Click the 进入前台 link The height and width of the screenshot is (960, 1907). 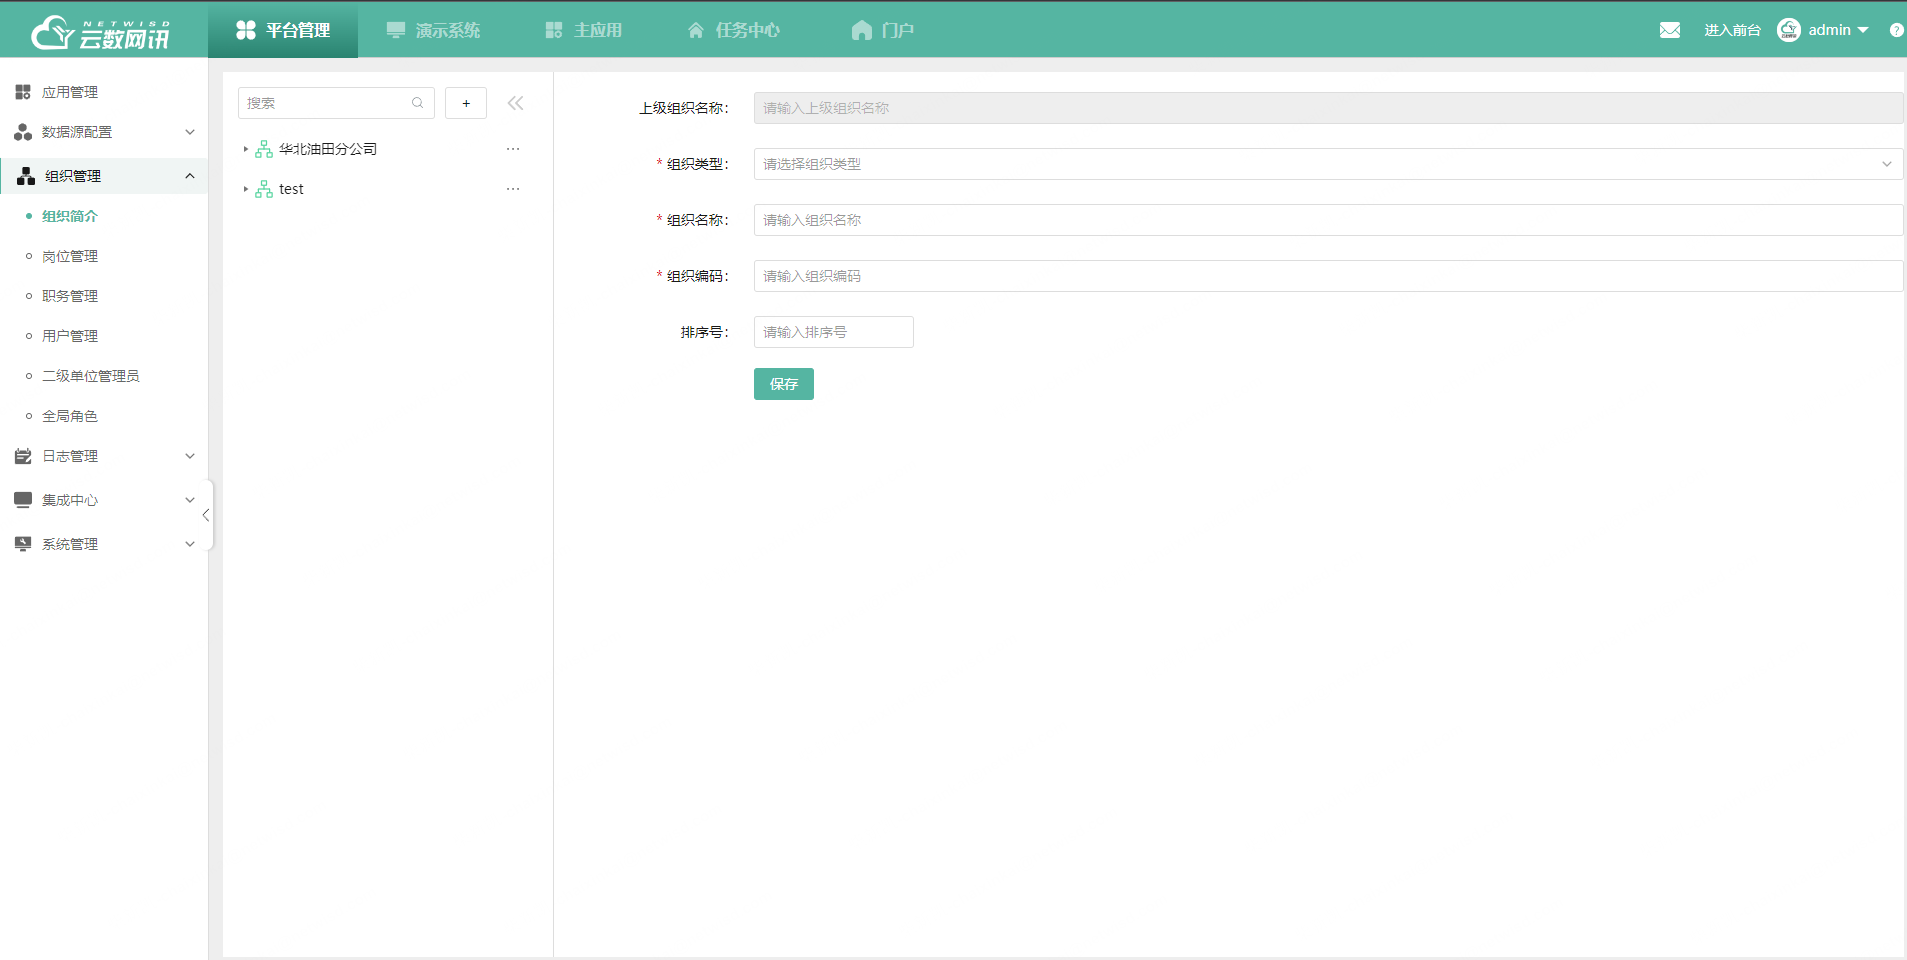tap(1731, 29)
